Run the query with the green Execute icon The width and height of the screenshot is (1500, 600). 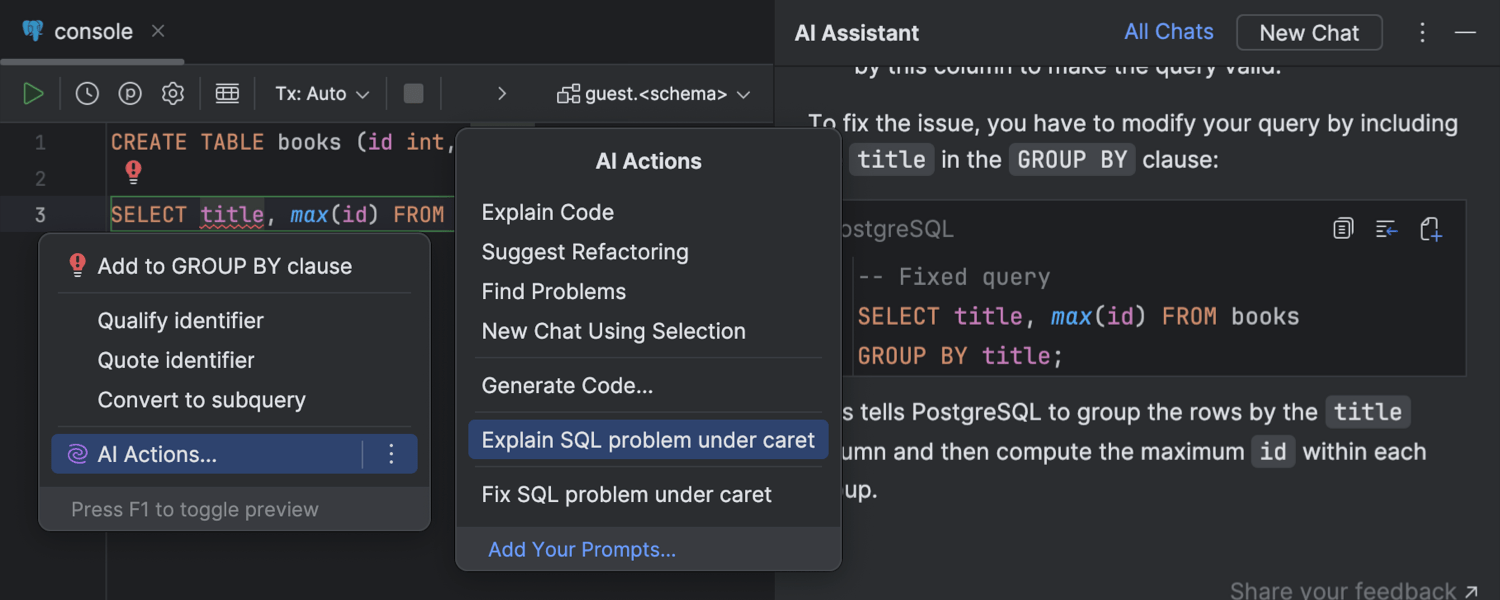tap(33, 94)
